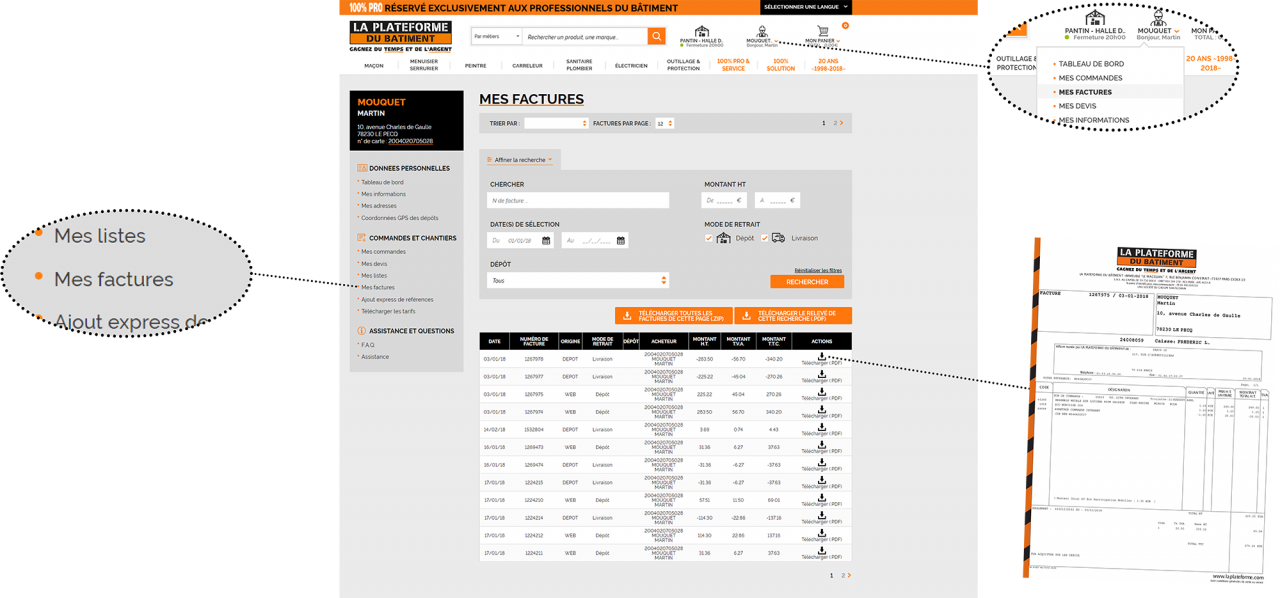Download PDF for invoice 1267978
Screen dimensions: 1280x598
(x=822, y=357)
